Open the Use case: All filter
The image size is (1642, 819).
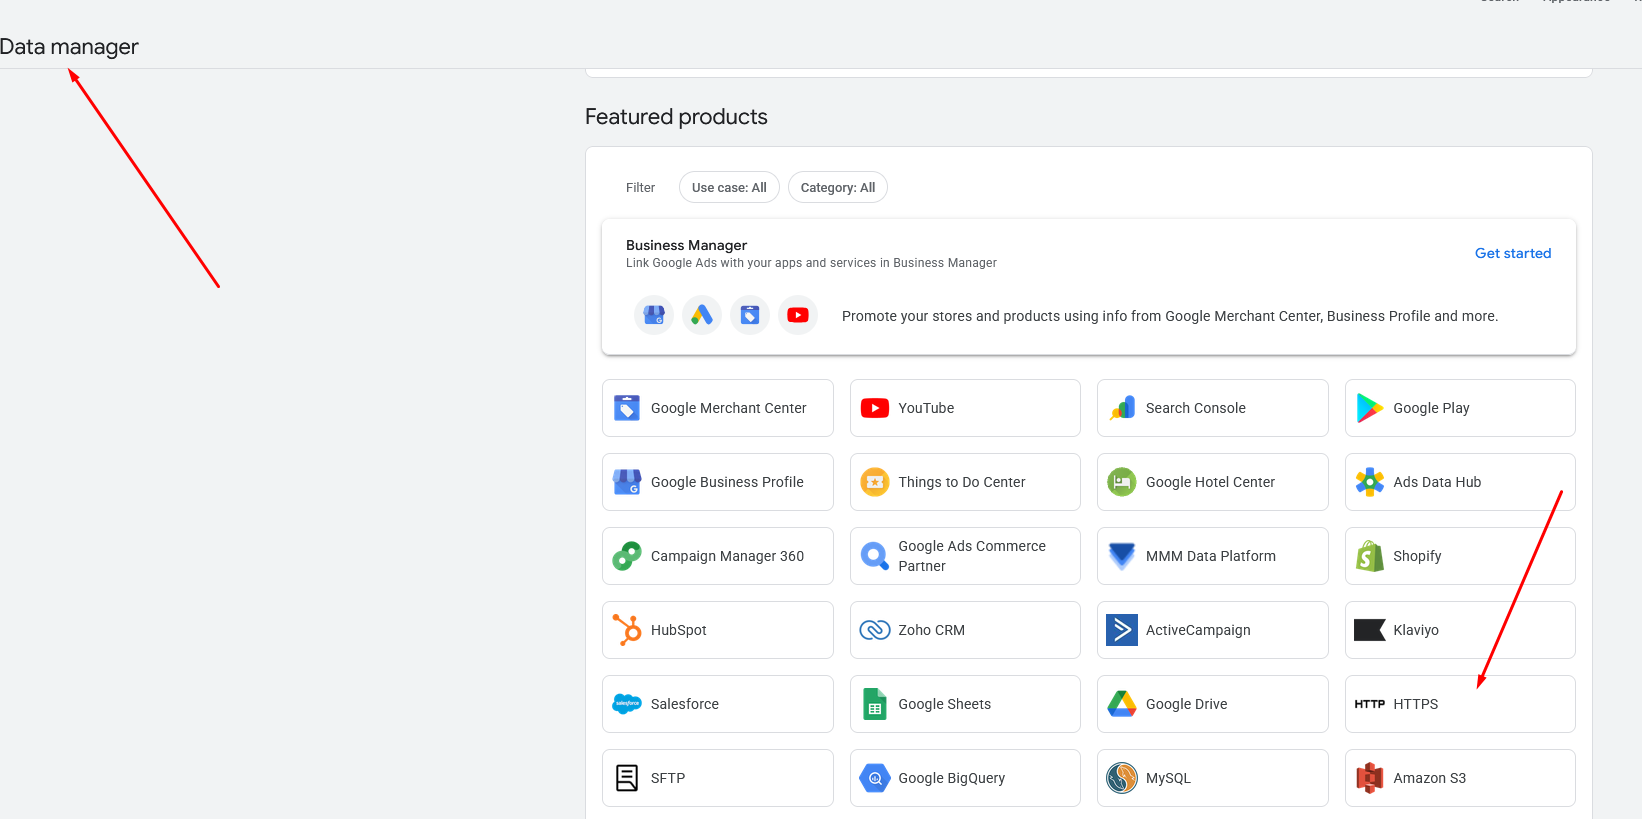point(729,187)
